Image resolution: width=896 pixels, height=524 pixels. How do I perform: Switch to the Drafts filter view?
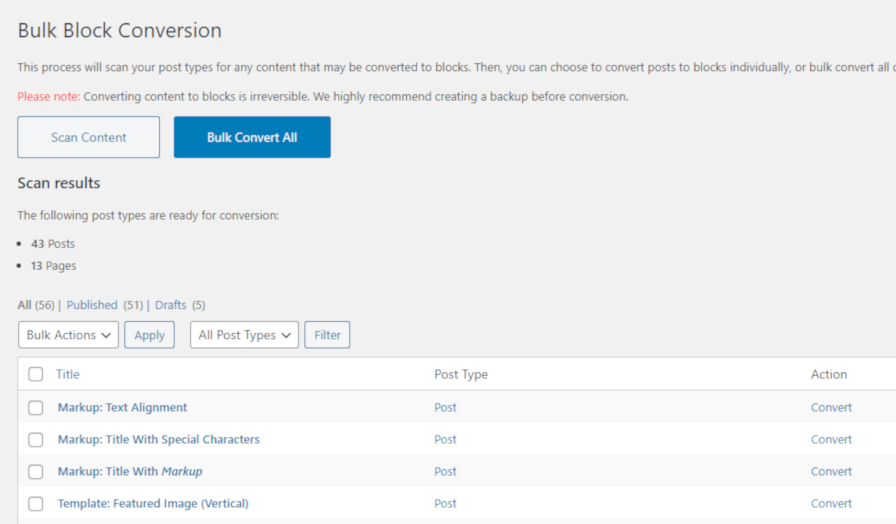[x=171, y=305]
